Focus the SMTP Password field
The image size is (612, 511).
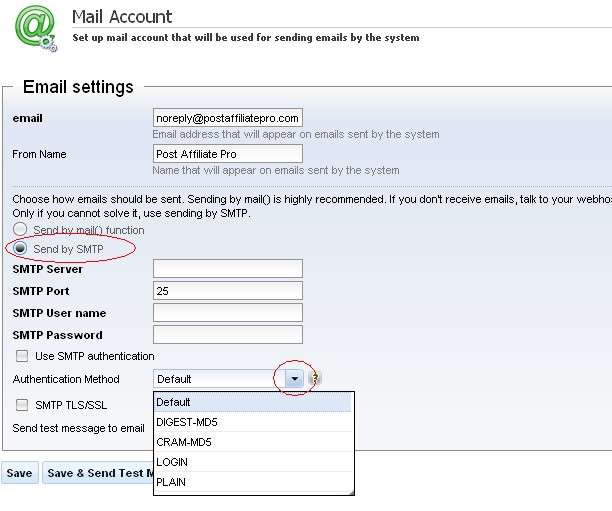click(x=227, y=335)
